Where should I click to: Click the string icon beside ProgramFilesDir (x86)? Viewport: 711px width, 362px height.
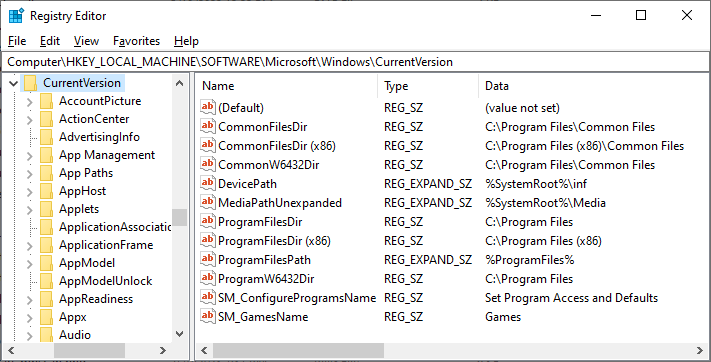click(208, 240)
